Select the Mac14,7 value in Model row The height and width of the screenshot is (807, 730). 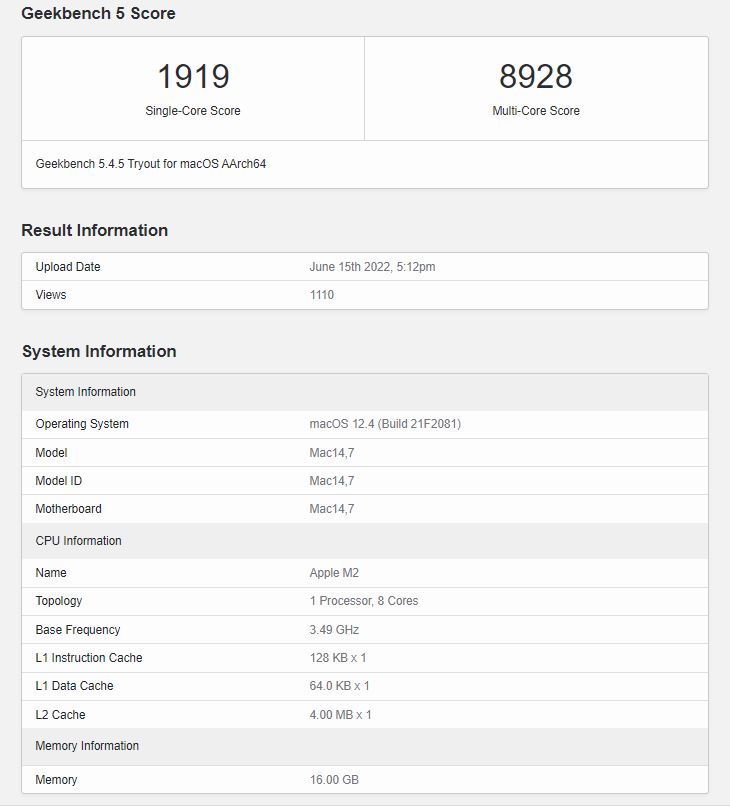[332, 453]
